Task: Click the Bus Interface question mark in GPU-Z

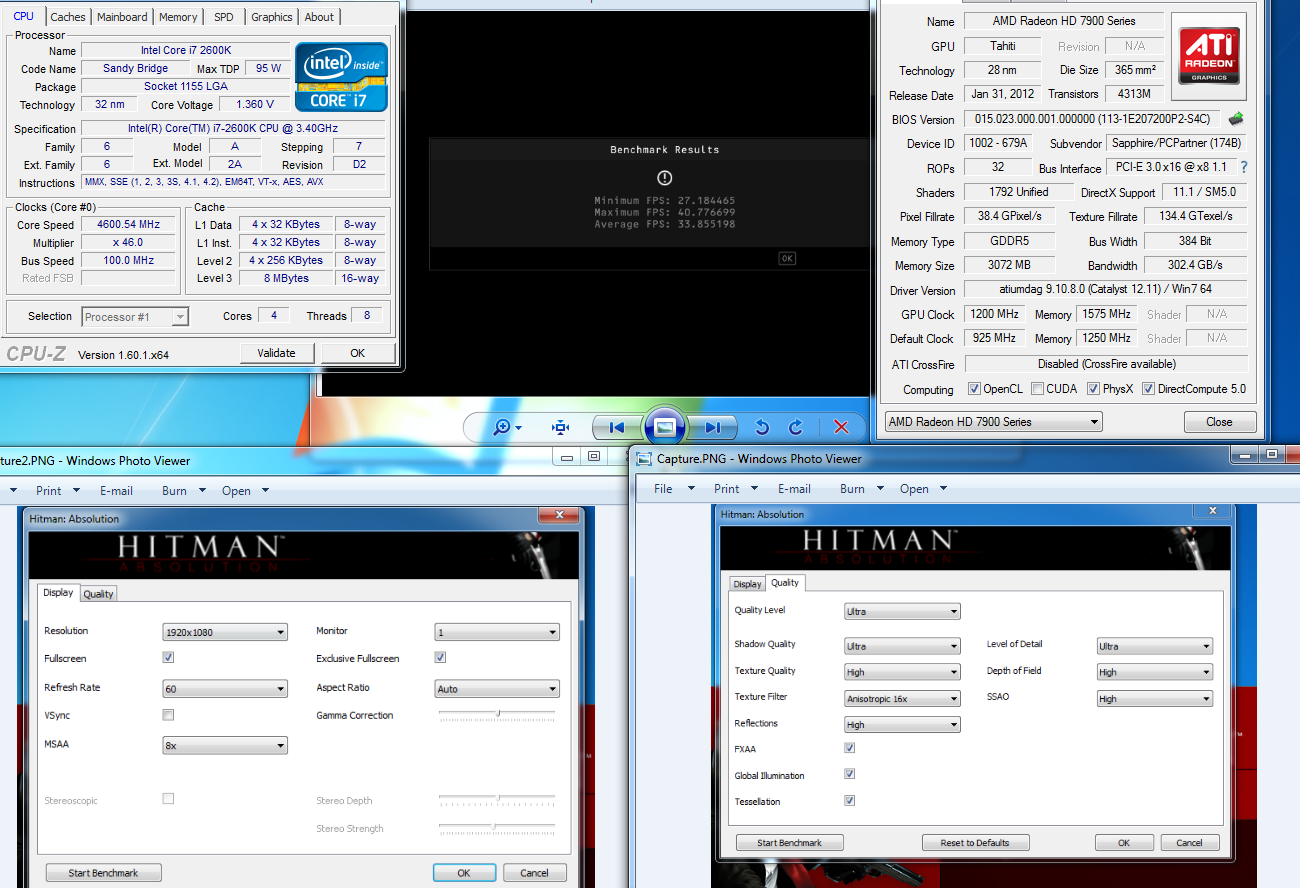Action: tap(1244, 168)
